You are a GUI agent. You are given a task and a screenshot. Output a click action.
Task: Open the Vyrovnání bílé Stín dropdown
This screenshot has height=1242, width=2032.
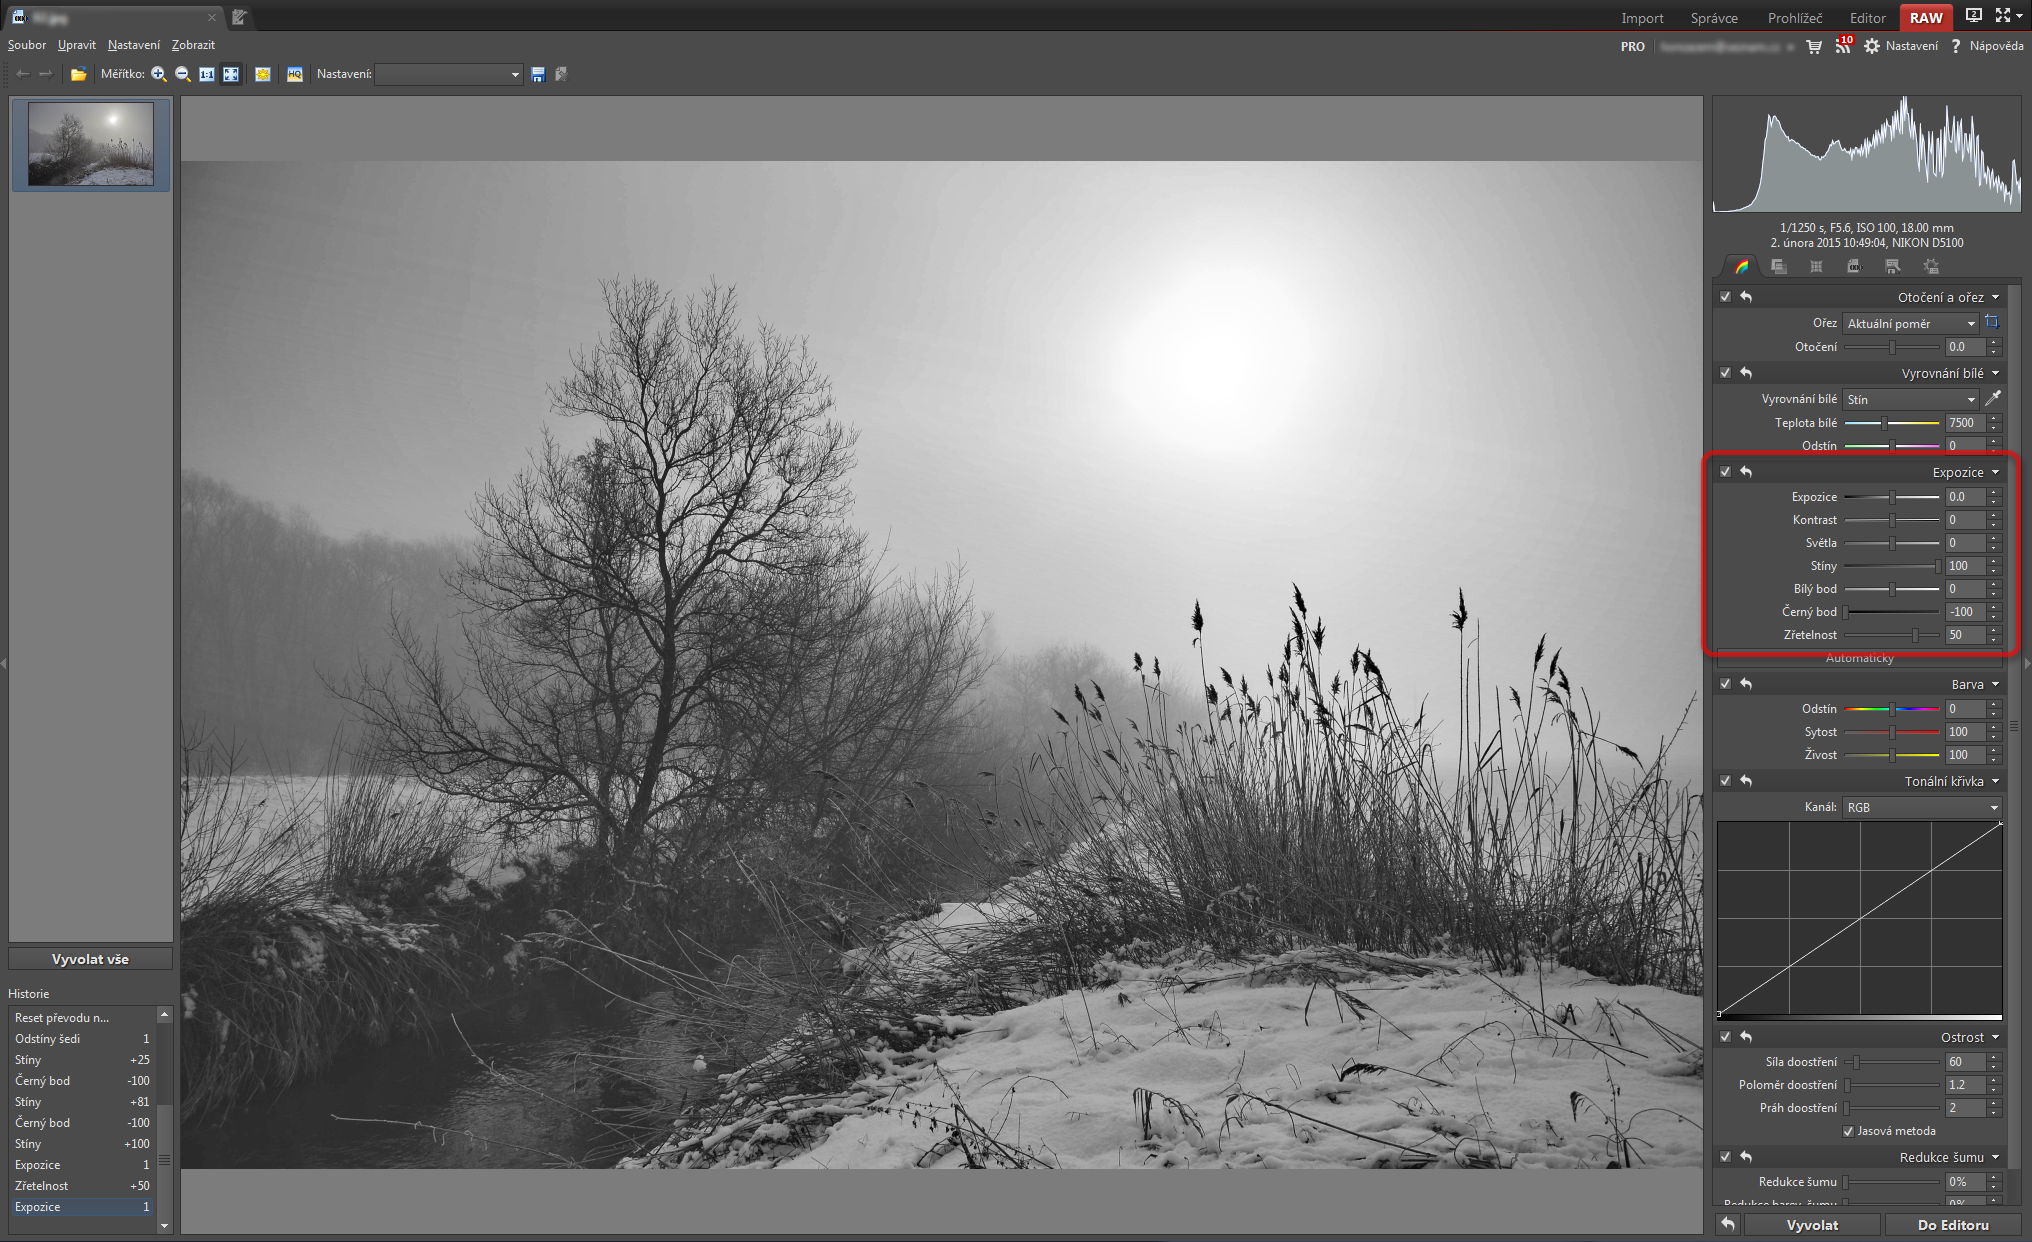pyautogui.click(x=1910, y=399)
